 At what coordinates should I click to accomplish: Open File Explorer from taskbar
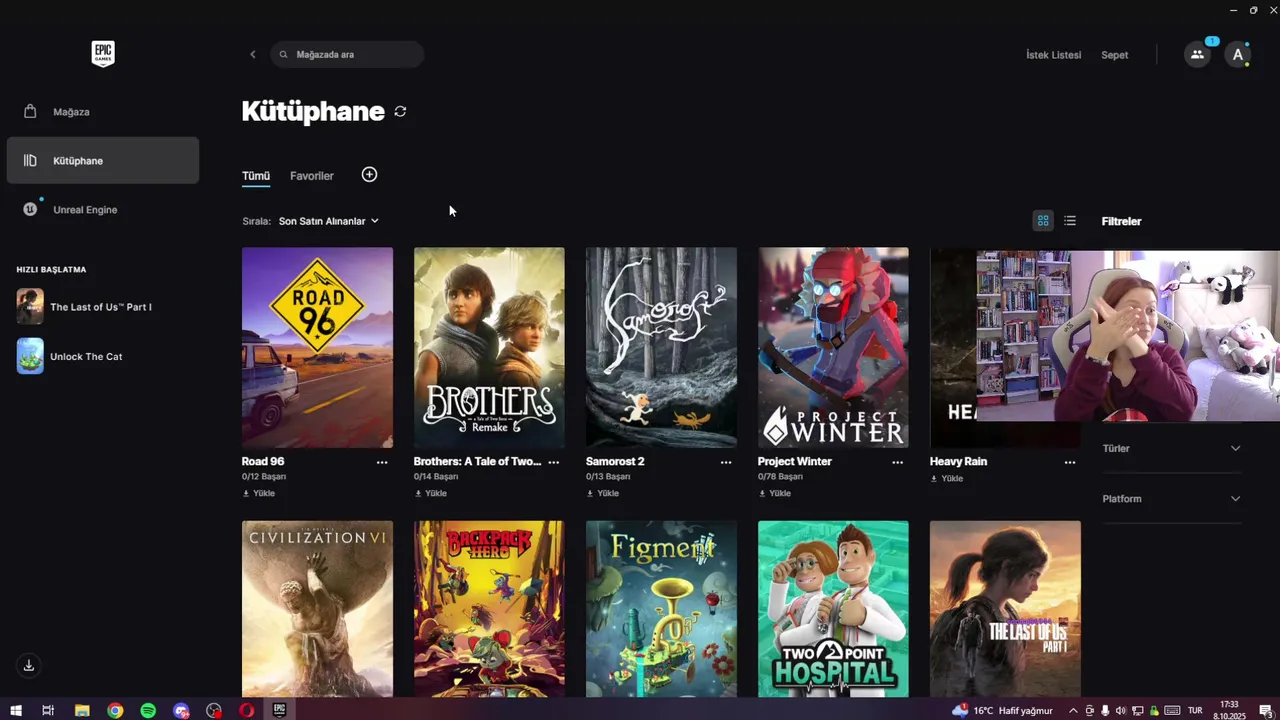(82, 711)
